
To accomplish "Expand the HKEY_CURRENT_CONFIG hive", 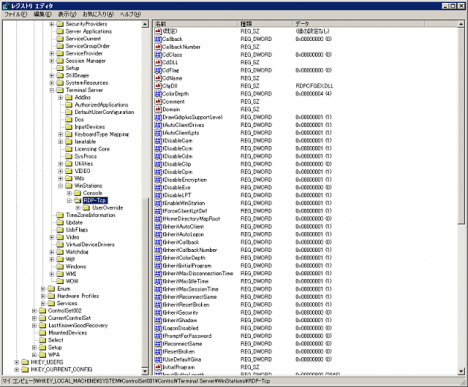I will (17, 369).
